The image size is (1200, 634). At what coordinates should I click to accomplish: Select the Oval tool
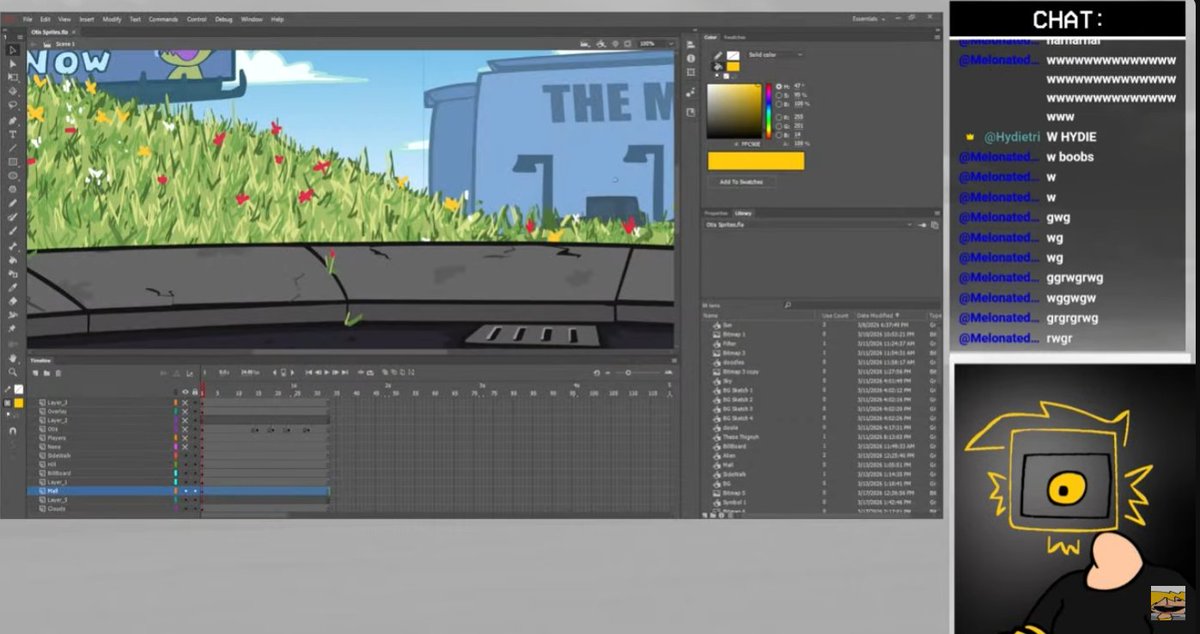(x=13, y=175)
